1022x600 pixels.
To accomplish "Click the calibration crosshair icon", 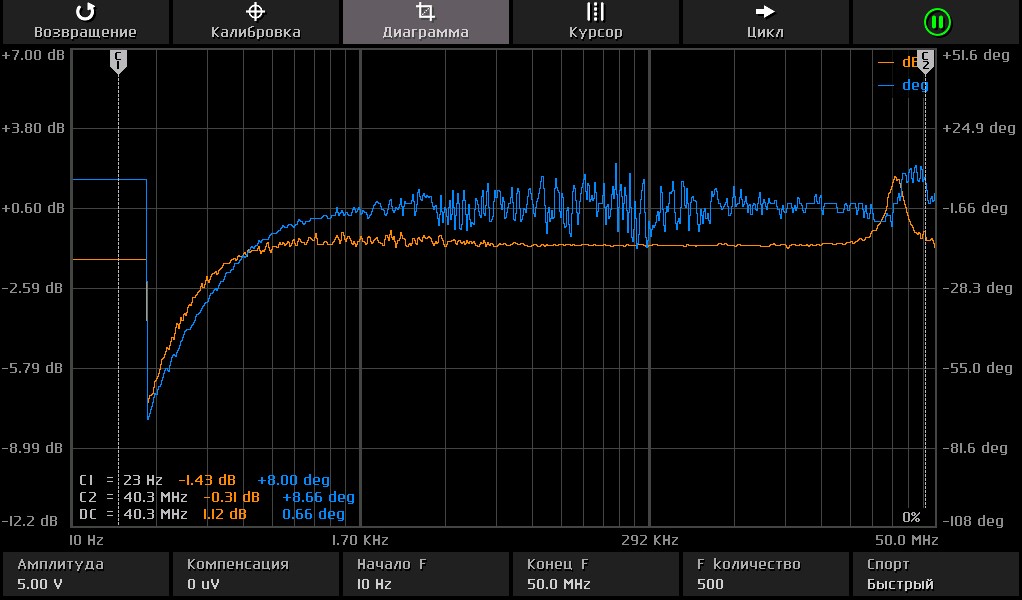I will coord(255,12).
